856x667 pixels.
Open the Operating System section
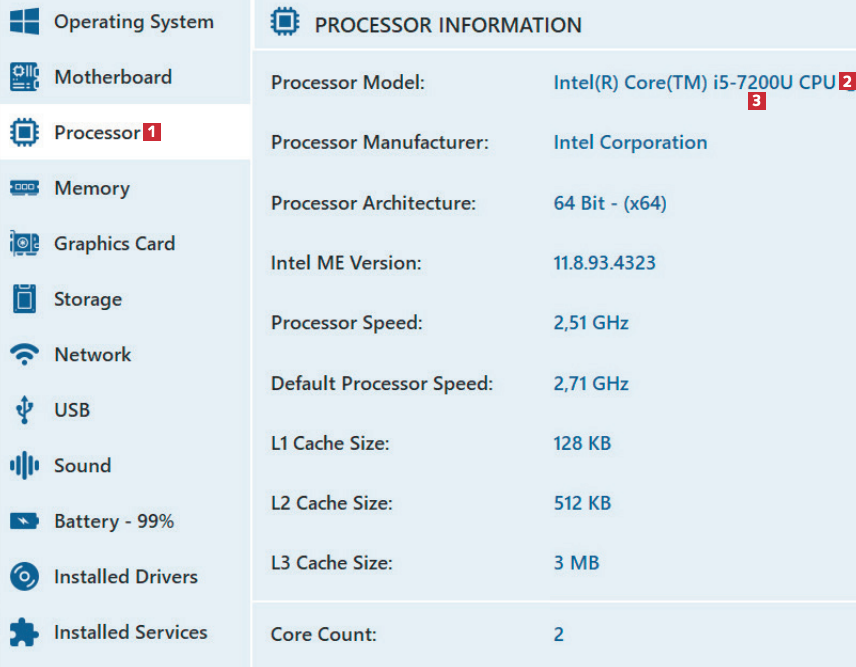133,21
